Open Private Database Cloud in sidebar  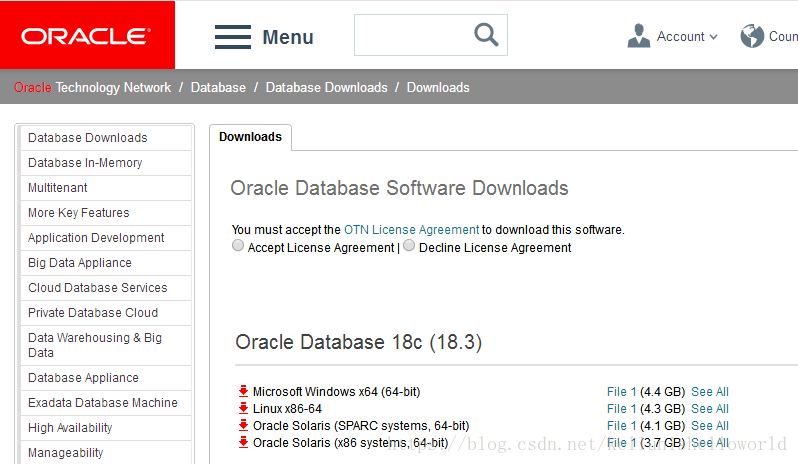105,312
